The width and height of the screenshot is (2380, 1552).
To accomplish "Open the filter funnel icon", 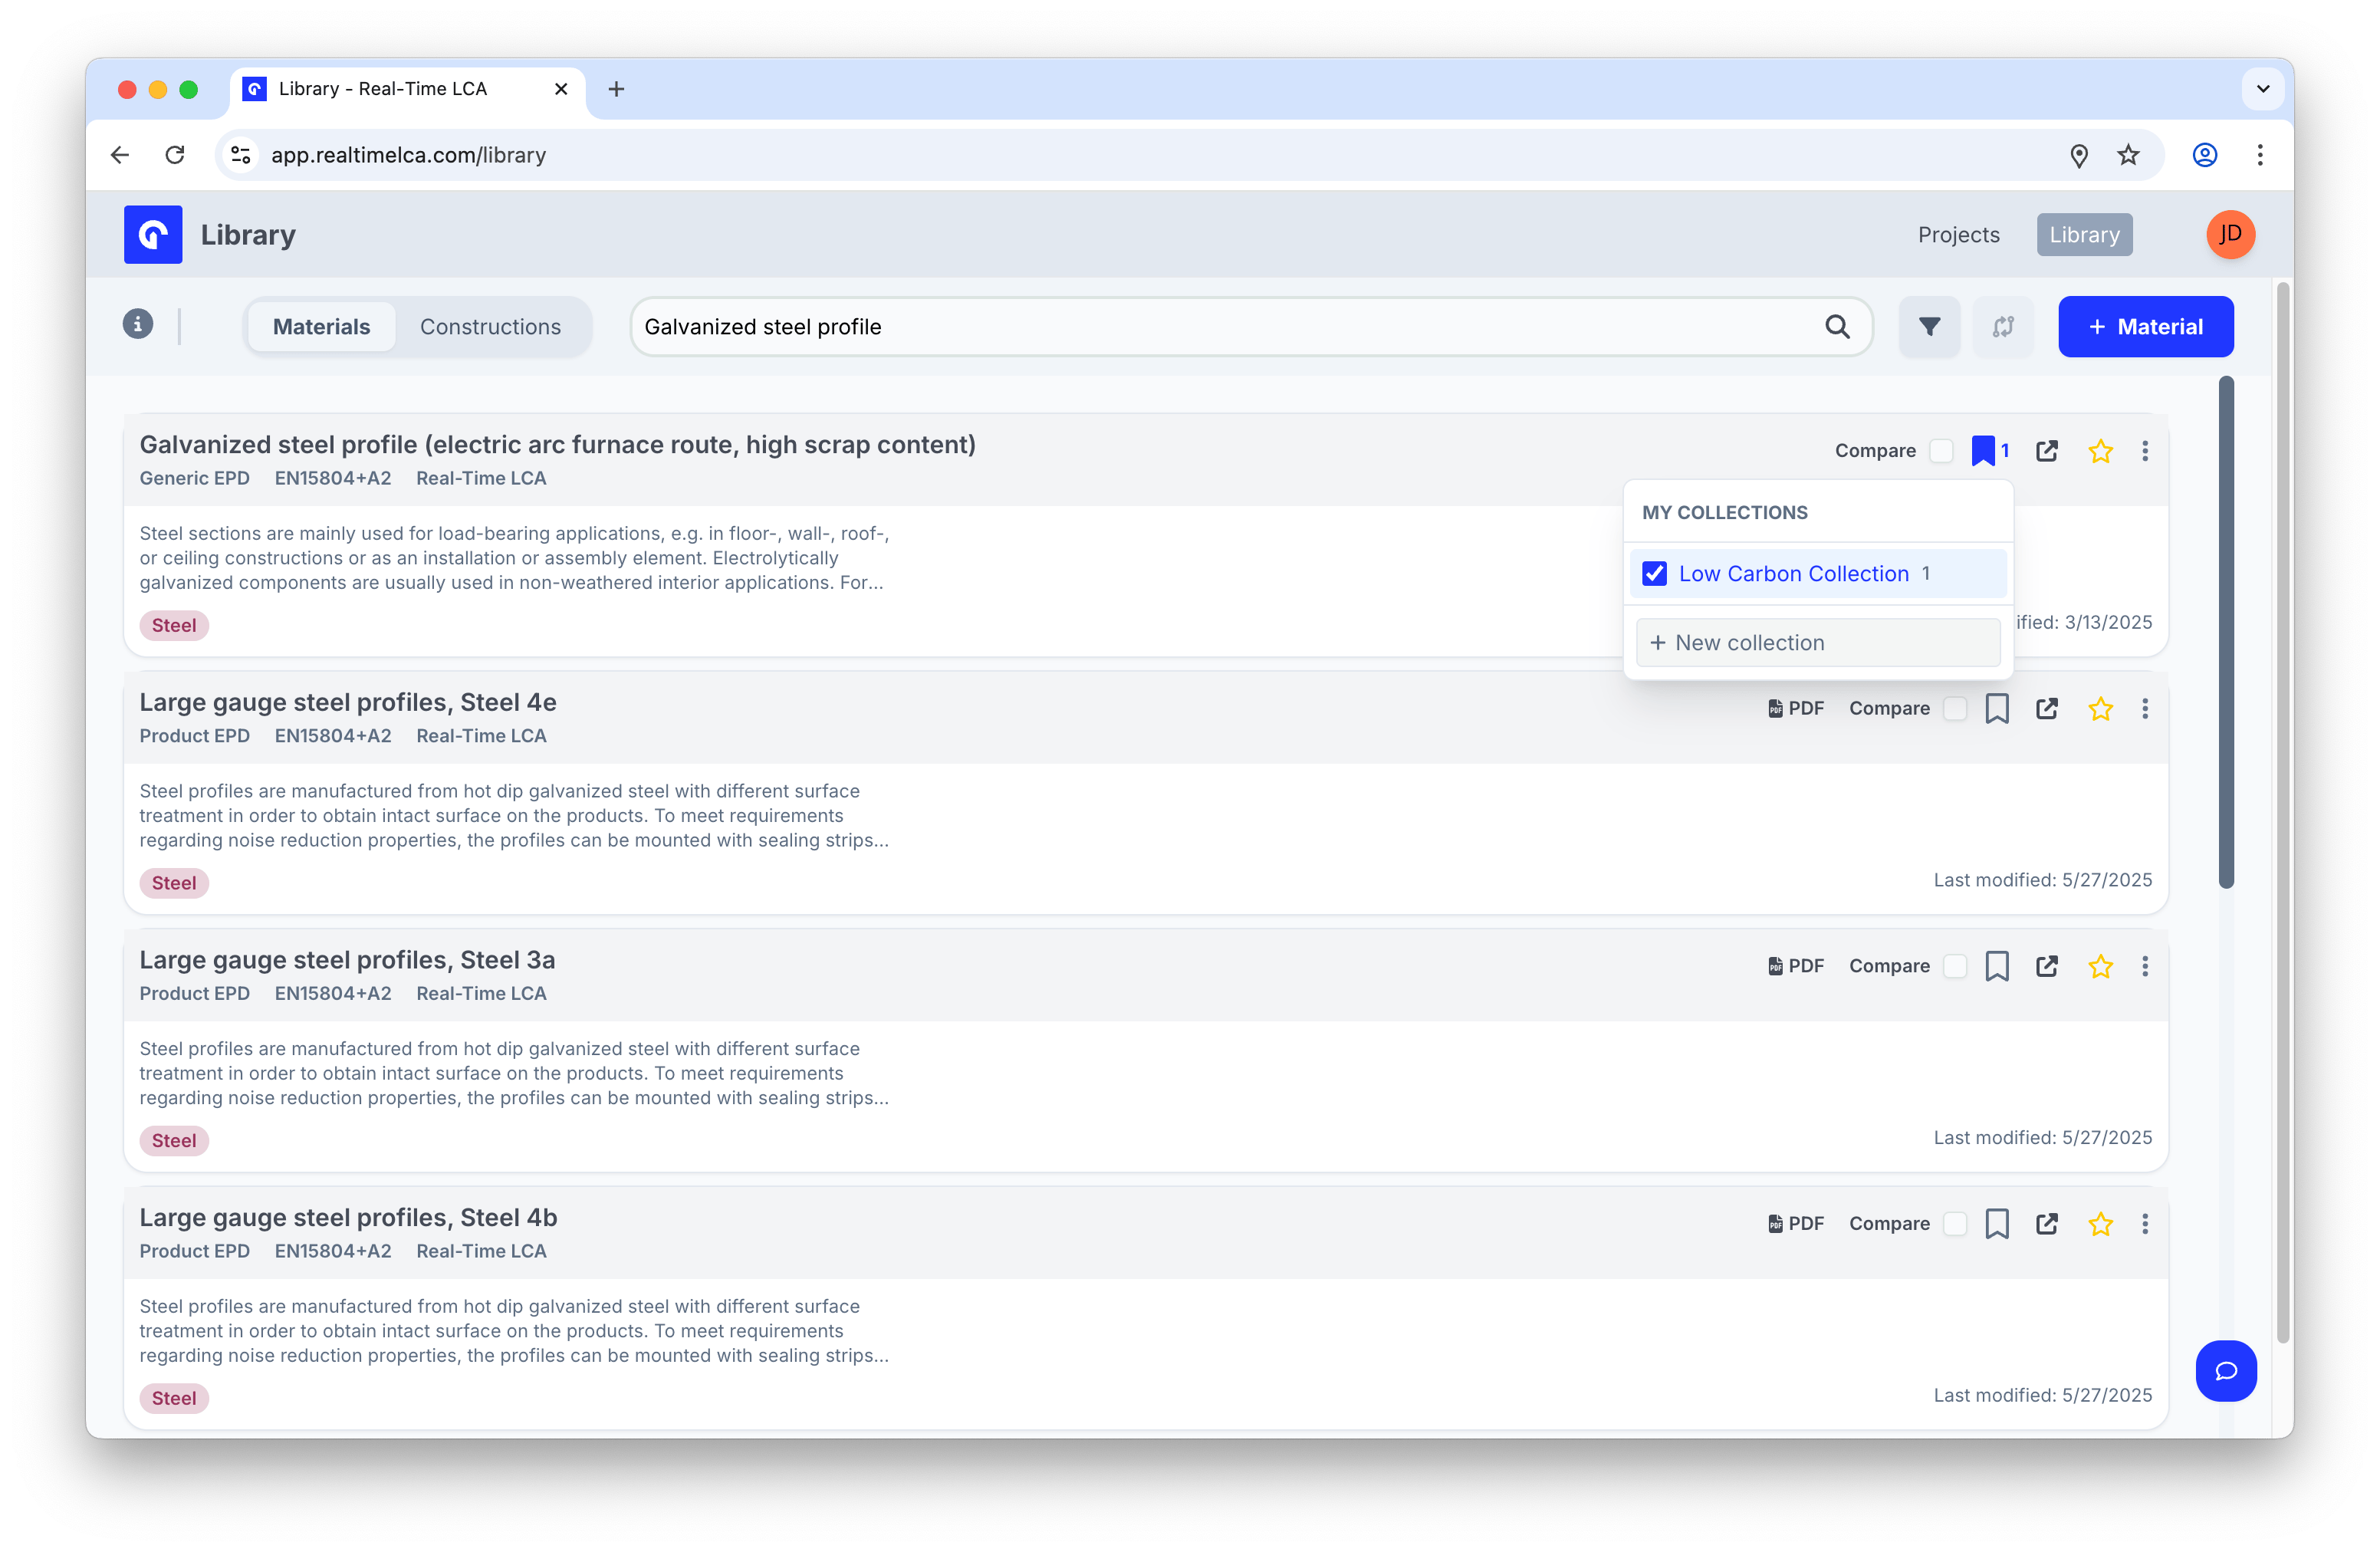I will pos(1929,327).
